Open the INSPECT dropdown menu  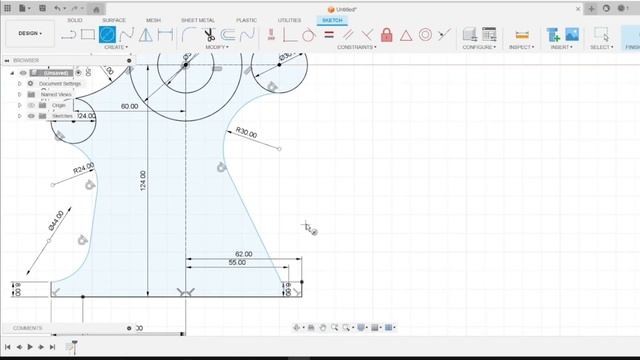click(521, 47)
